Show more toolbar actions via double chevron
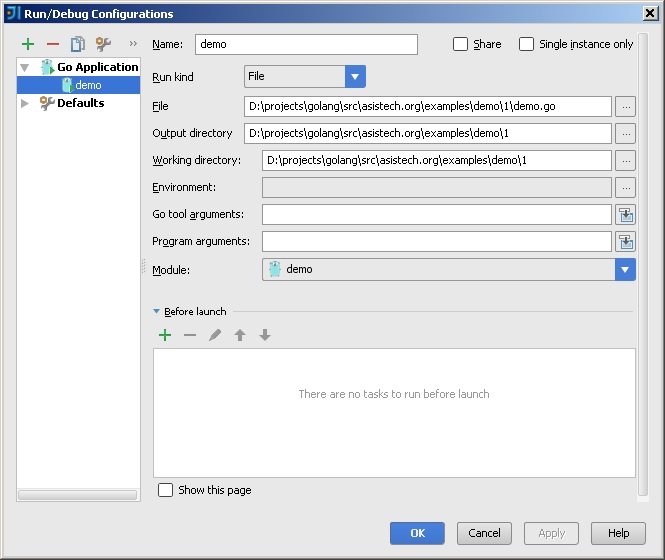Screen dimensions: 665x560 (x=133, y=44)
